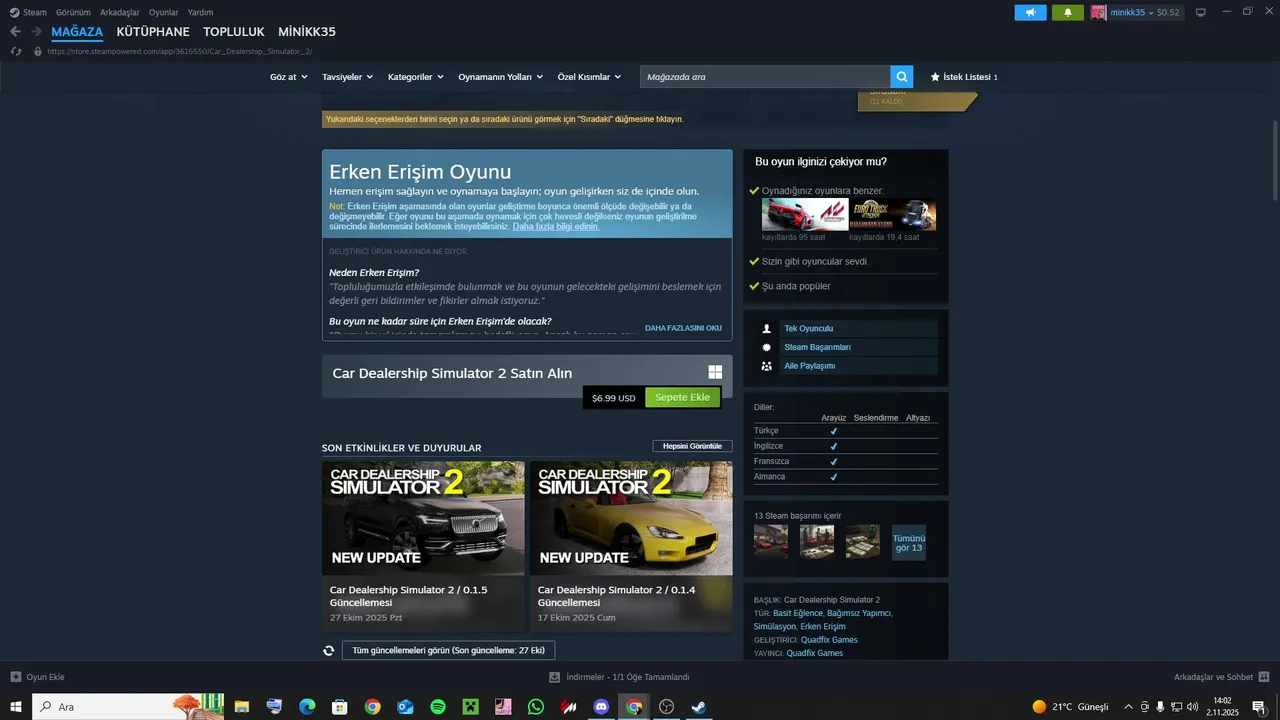Open the Windows notification center icon
Image resolution: width=1280 pixels, height=720 pixels.
[x=1258, y=707]
